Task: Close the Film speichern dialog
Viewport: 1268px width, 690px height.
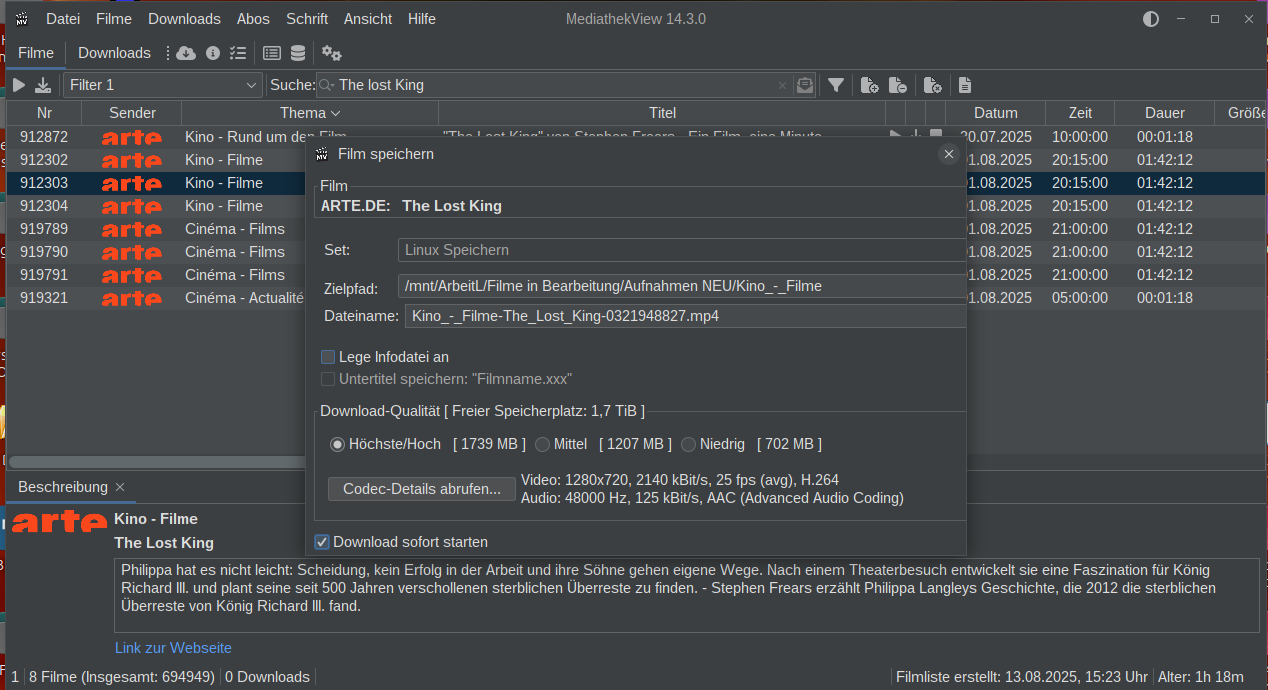Action: click(949, 154)
